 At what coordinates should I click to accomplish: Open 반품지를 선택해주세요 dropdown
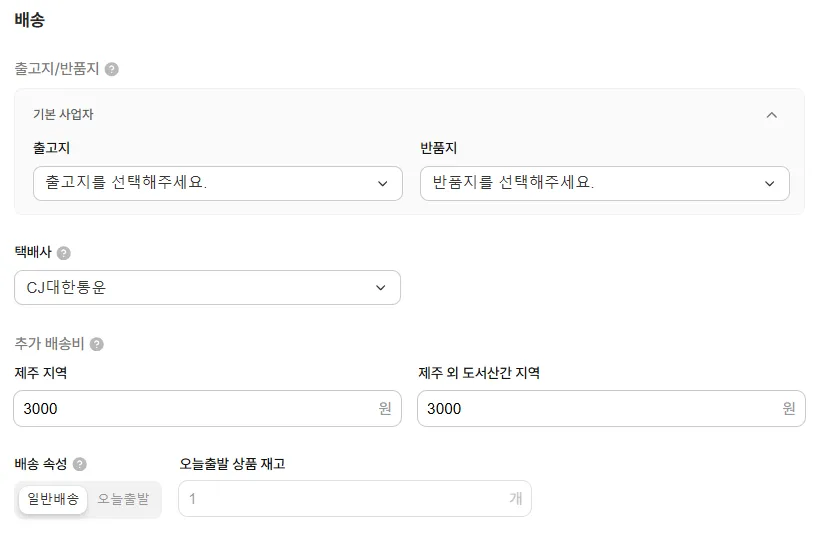[604, 183]
